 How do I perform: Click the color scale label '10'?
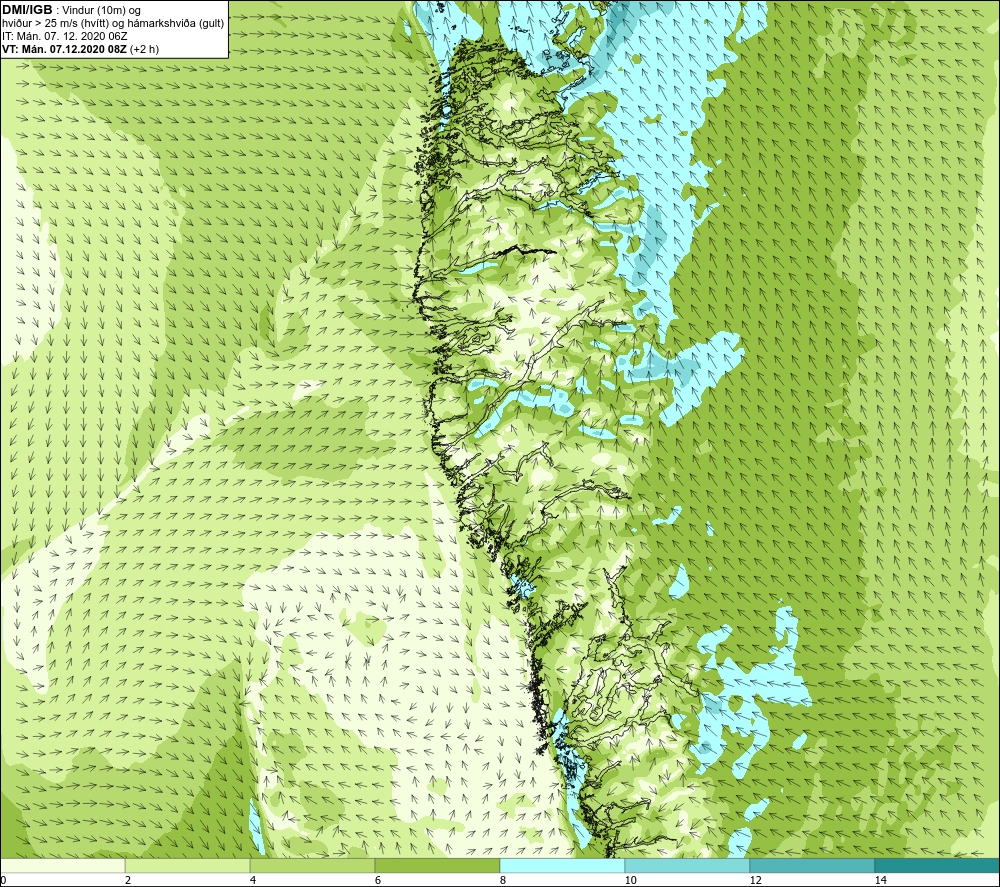[630, 880]
